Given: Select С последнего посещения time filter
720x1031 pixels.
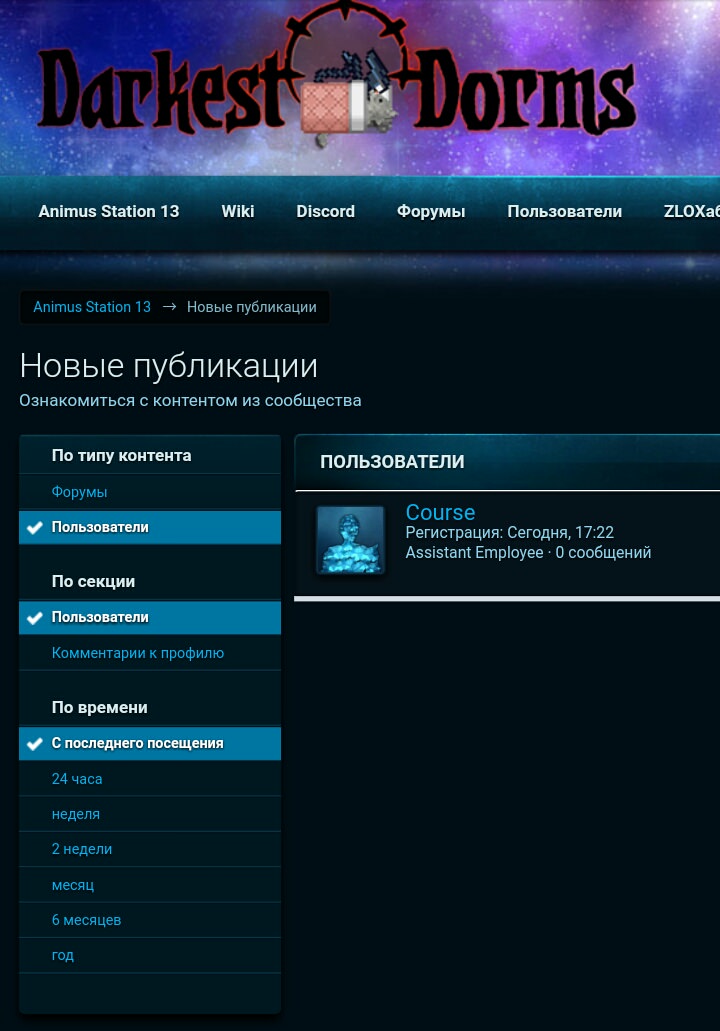Looking at the screenshot, I should pos(150,744).
